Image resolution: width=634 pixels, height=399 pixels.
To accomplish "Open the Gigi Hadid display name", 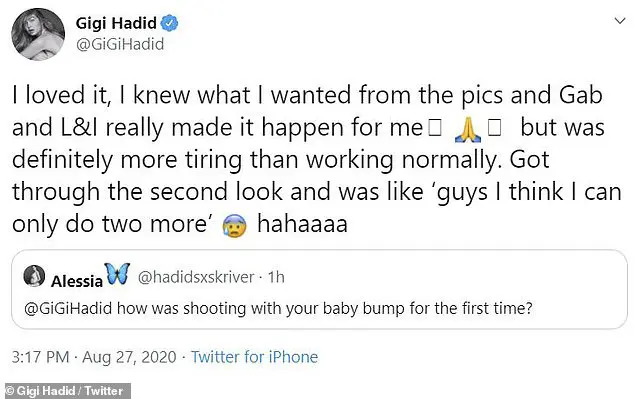I will coord(116,23).
